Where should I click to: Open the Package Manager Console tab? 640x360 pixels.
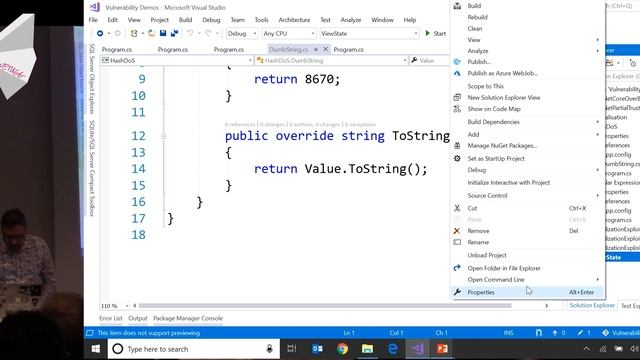[188, 318]
